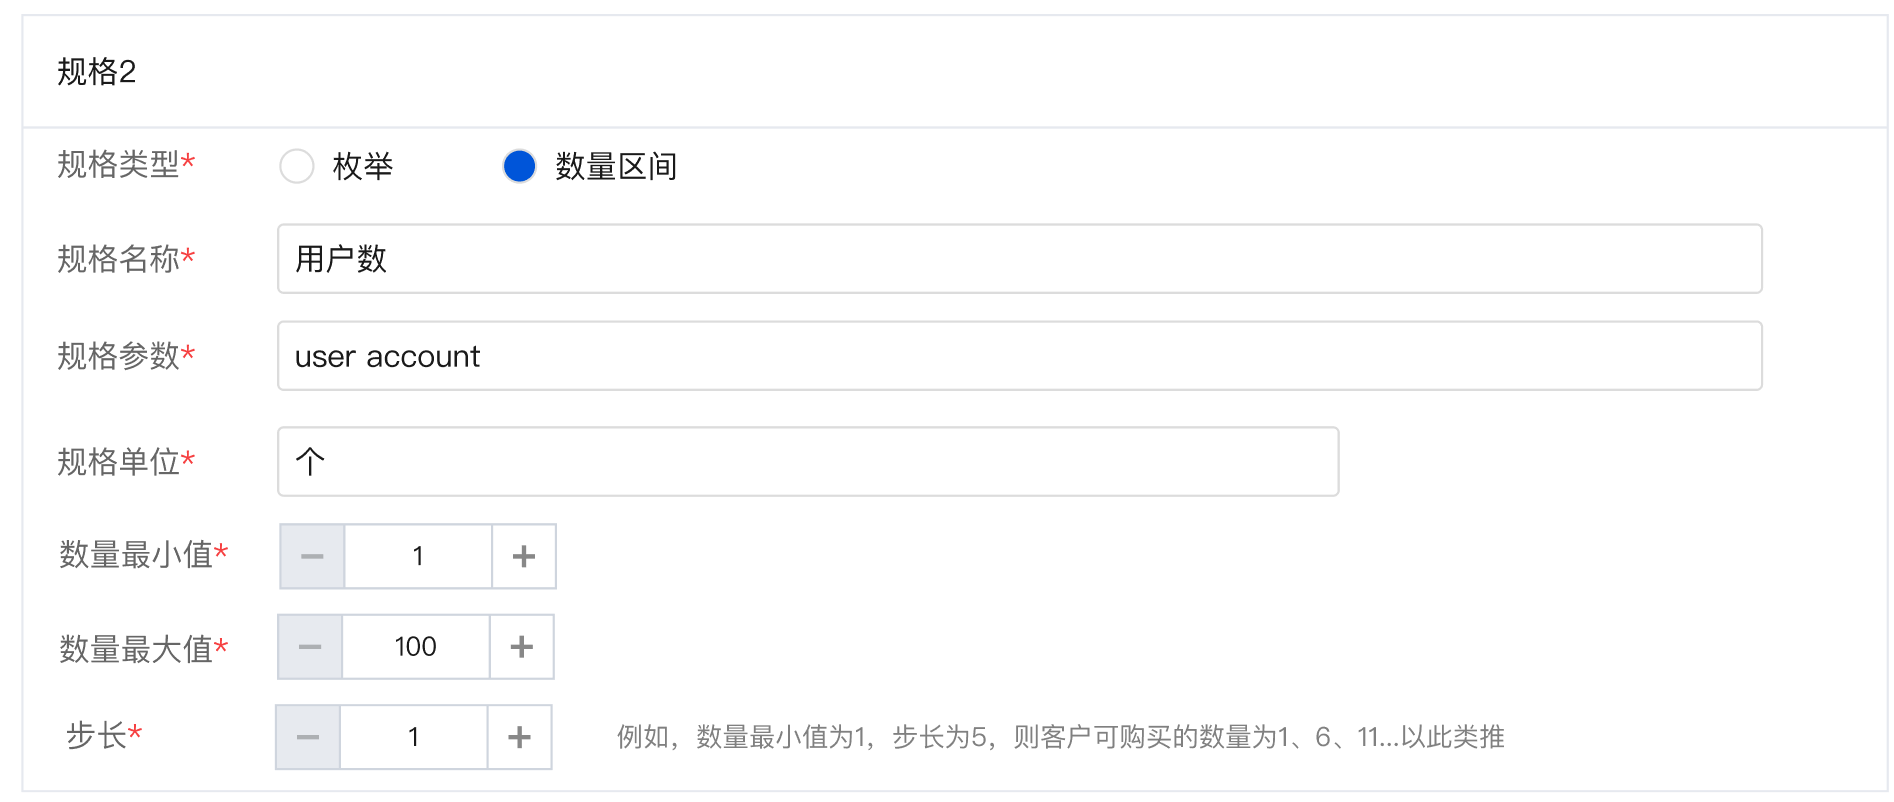
Task: Decrease 数量最大值 with minus icon
Action: click(310, 647)
